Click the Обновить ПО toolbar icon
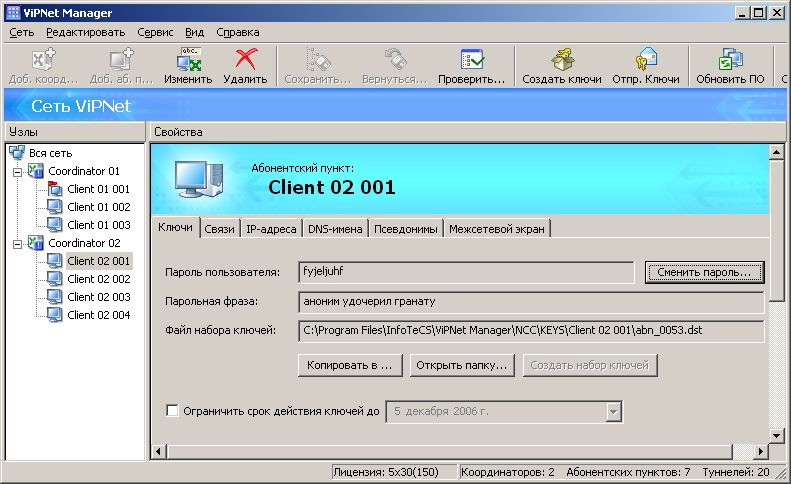 [730, 59]
